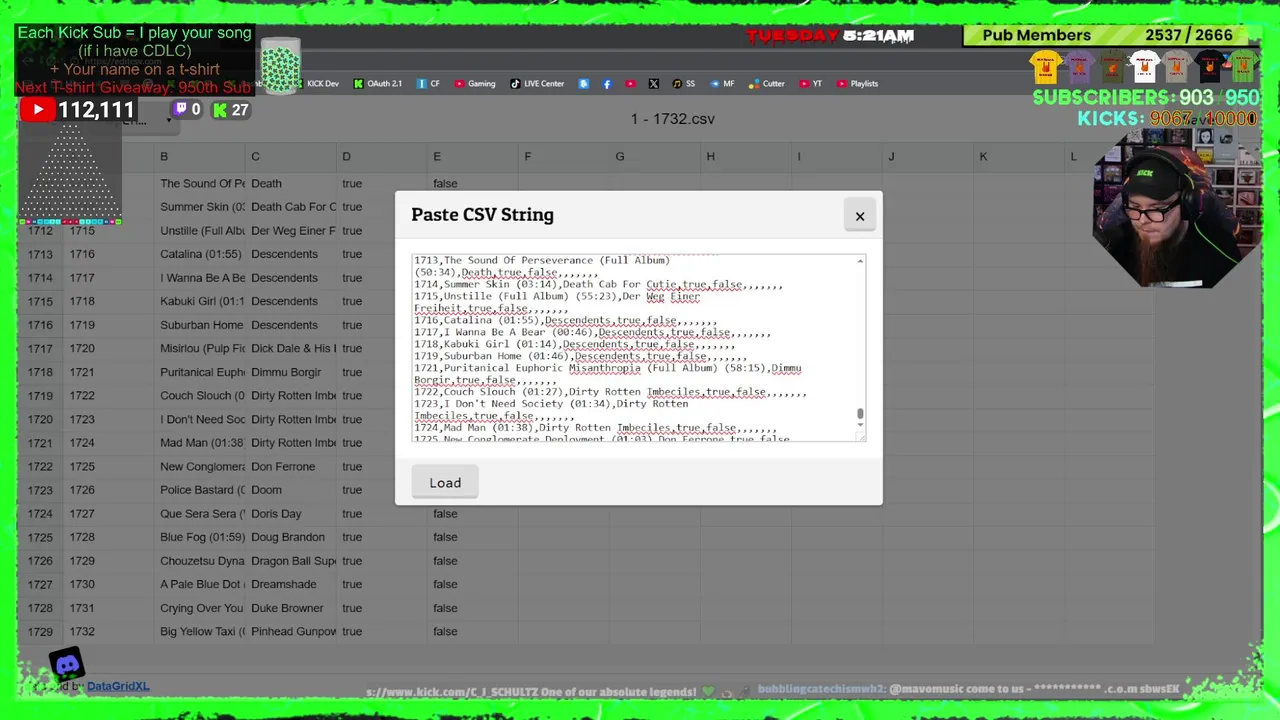Click the Facebook bookmark icon

pos(607,84)
